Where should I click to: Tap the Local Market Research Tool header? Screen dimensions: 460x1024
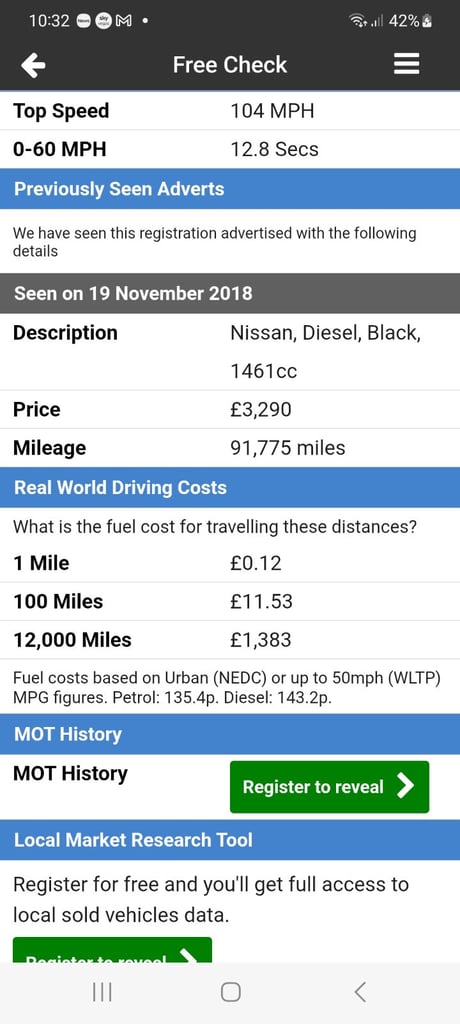point(230,840)
